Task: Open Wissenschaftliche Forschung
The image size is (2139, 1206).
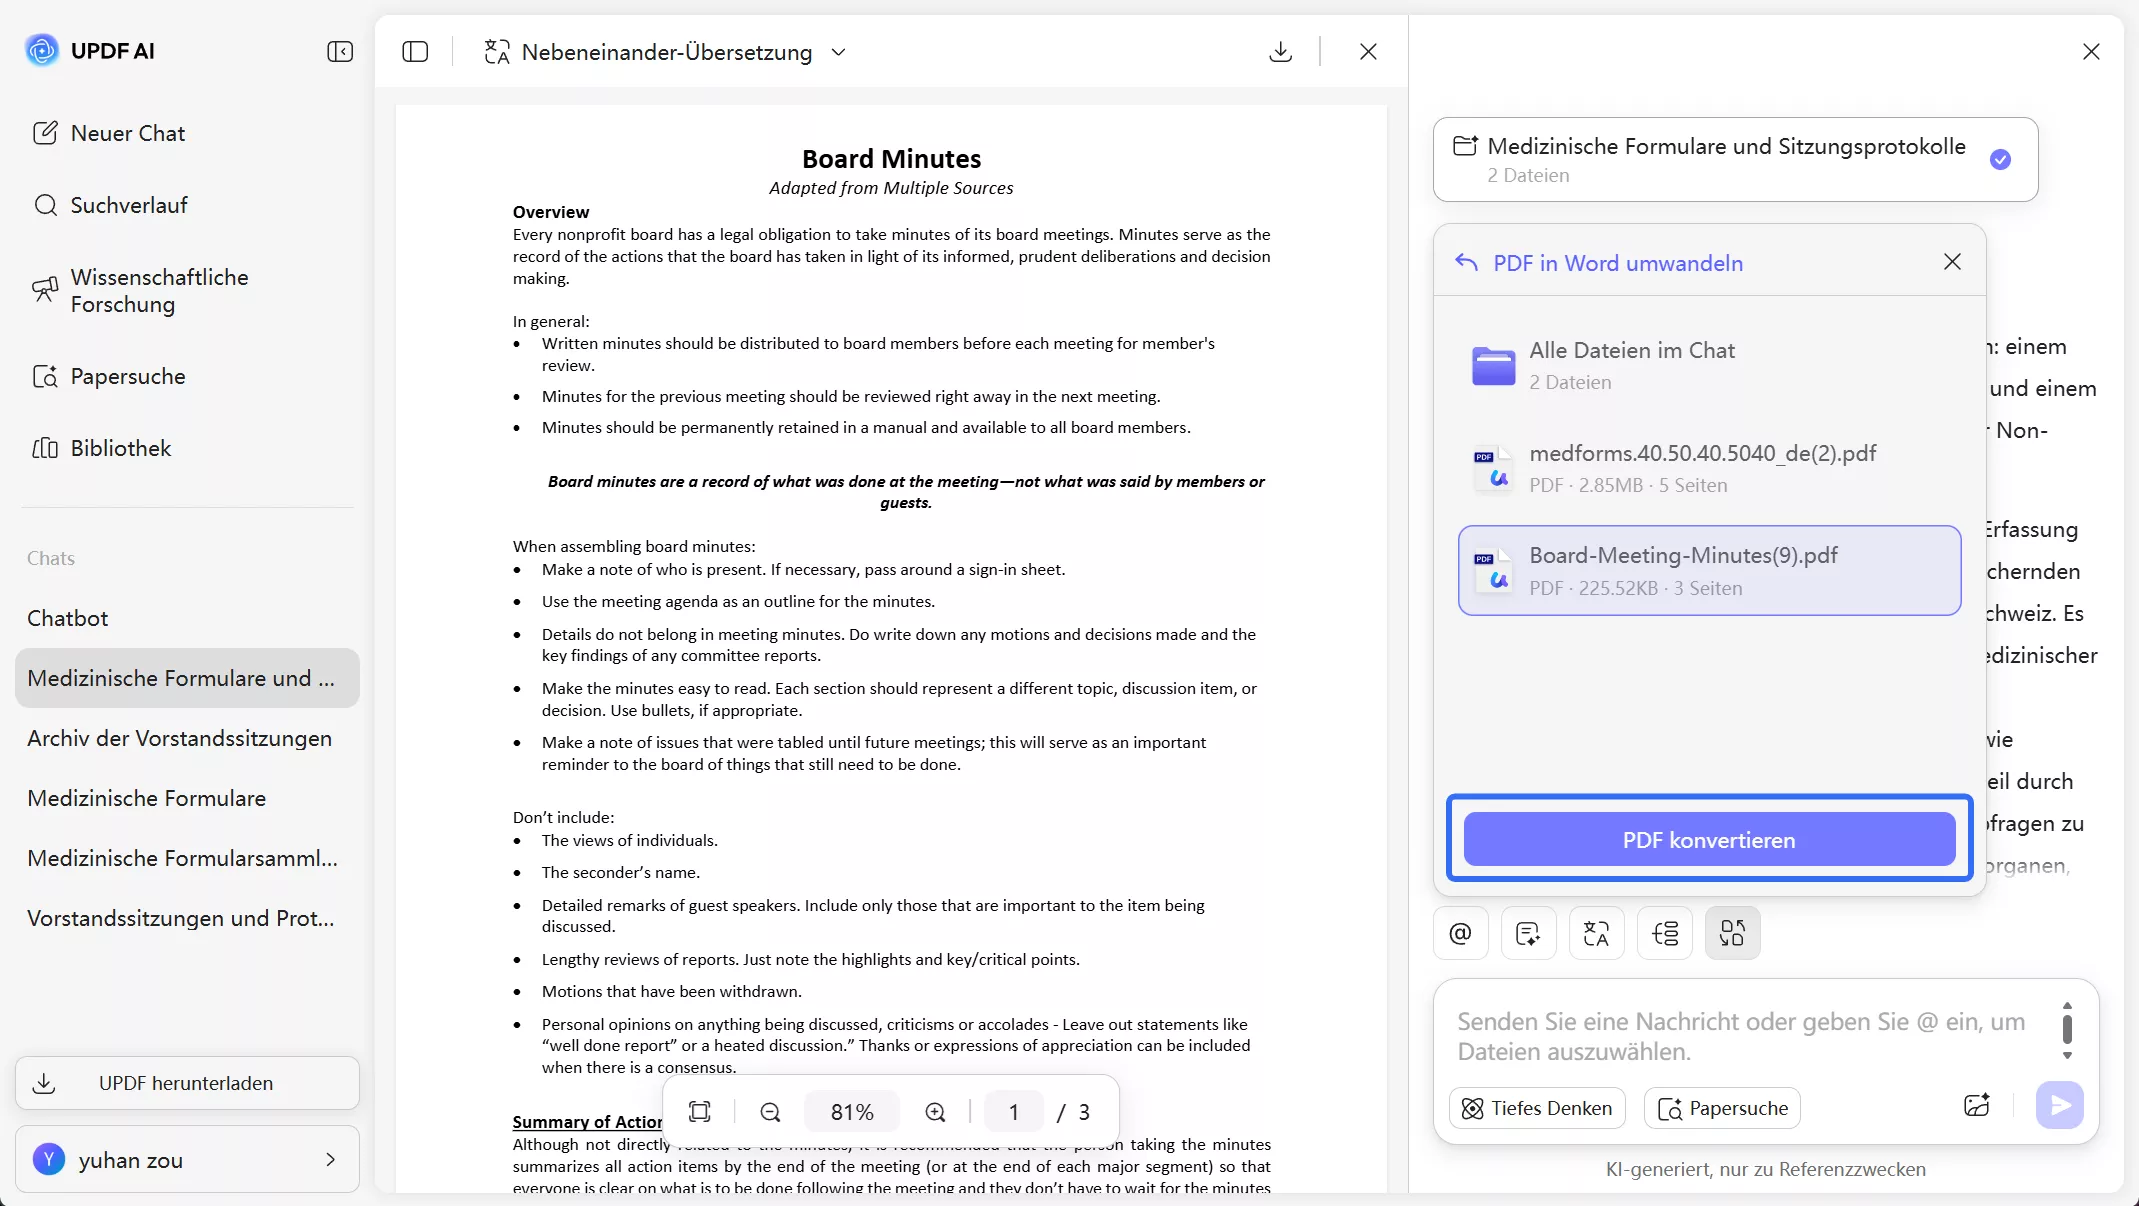Action: (x=158, y=290)
